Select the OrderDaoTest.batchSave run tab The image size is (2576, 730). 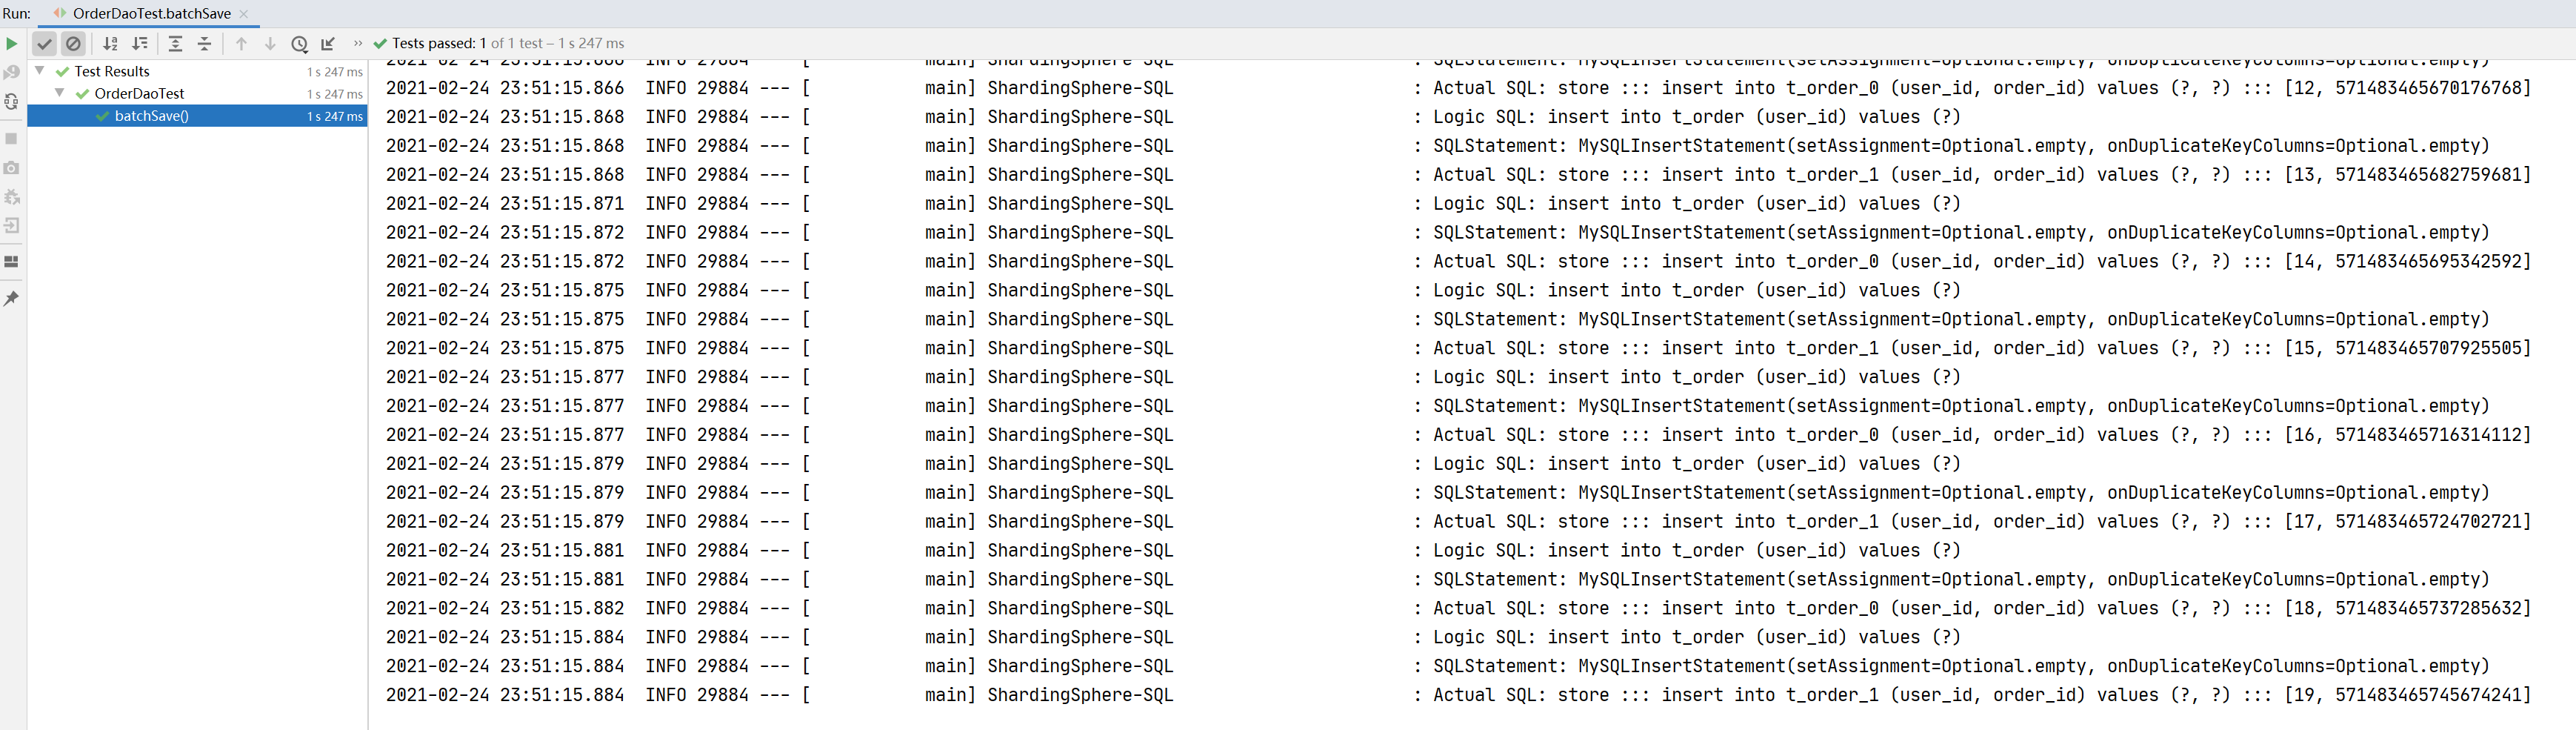click(150, 13)
